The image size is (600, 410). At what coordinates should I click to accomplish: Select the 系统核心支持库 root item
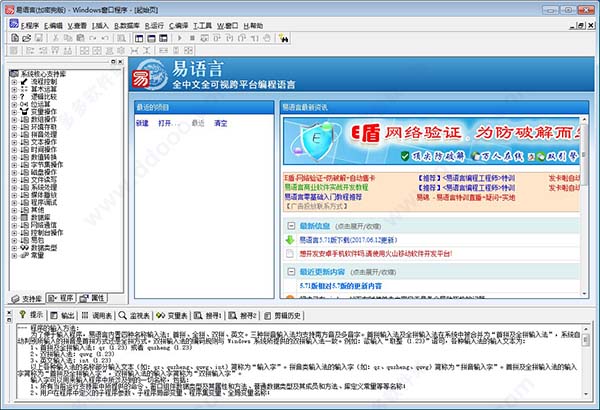pyautogui.click(x=43, y=74)
